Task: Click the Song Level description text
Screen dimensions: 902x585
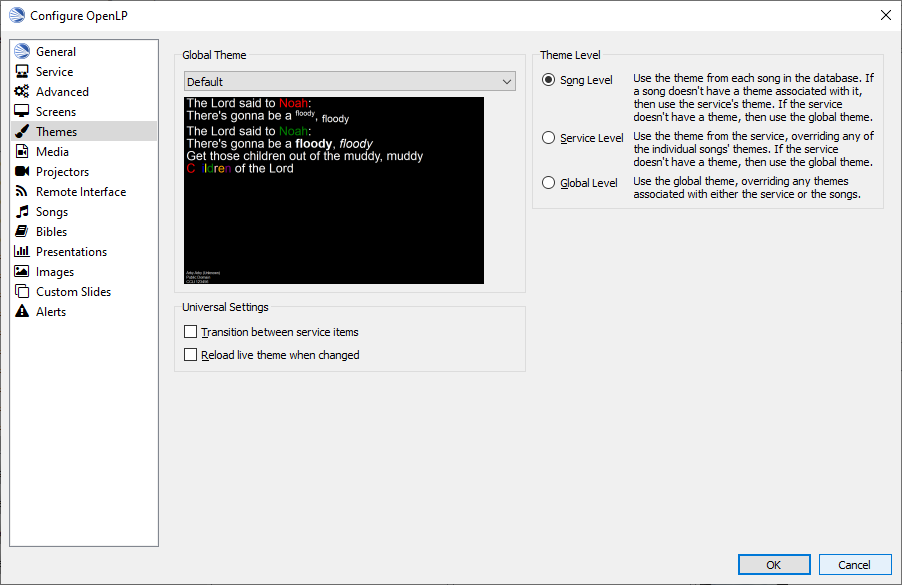Action: click(754, 97)
